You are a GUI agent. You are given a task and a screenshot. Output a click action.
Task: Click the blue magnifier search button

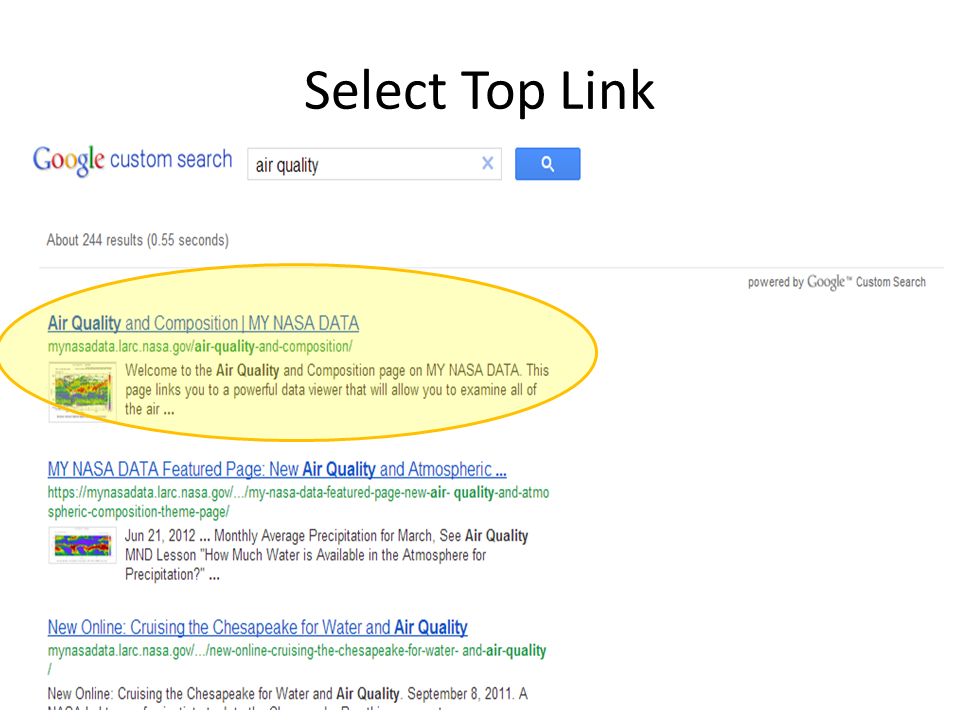tap(547, 163)
